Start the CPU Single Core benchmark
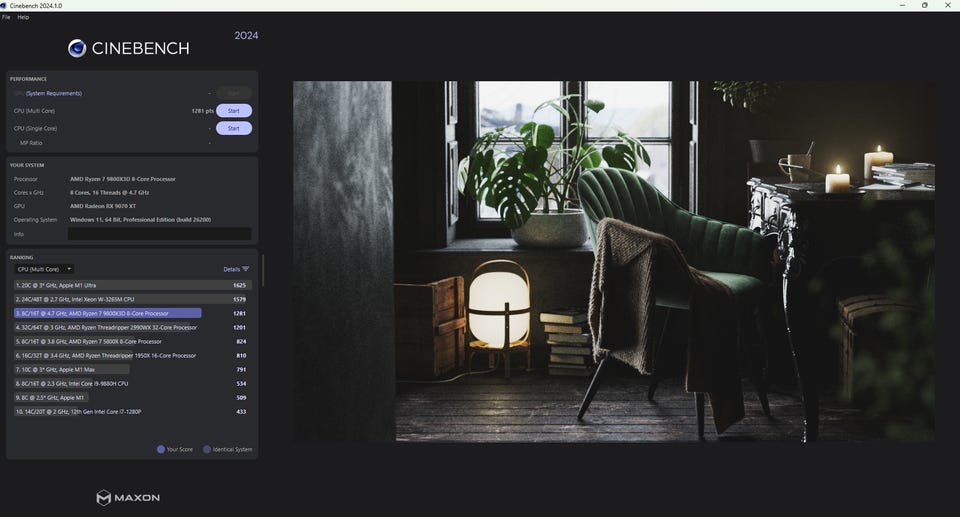Viewport: 960px width, 517px height. [x=234, y=129]
